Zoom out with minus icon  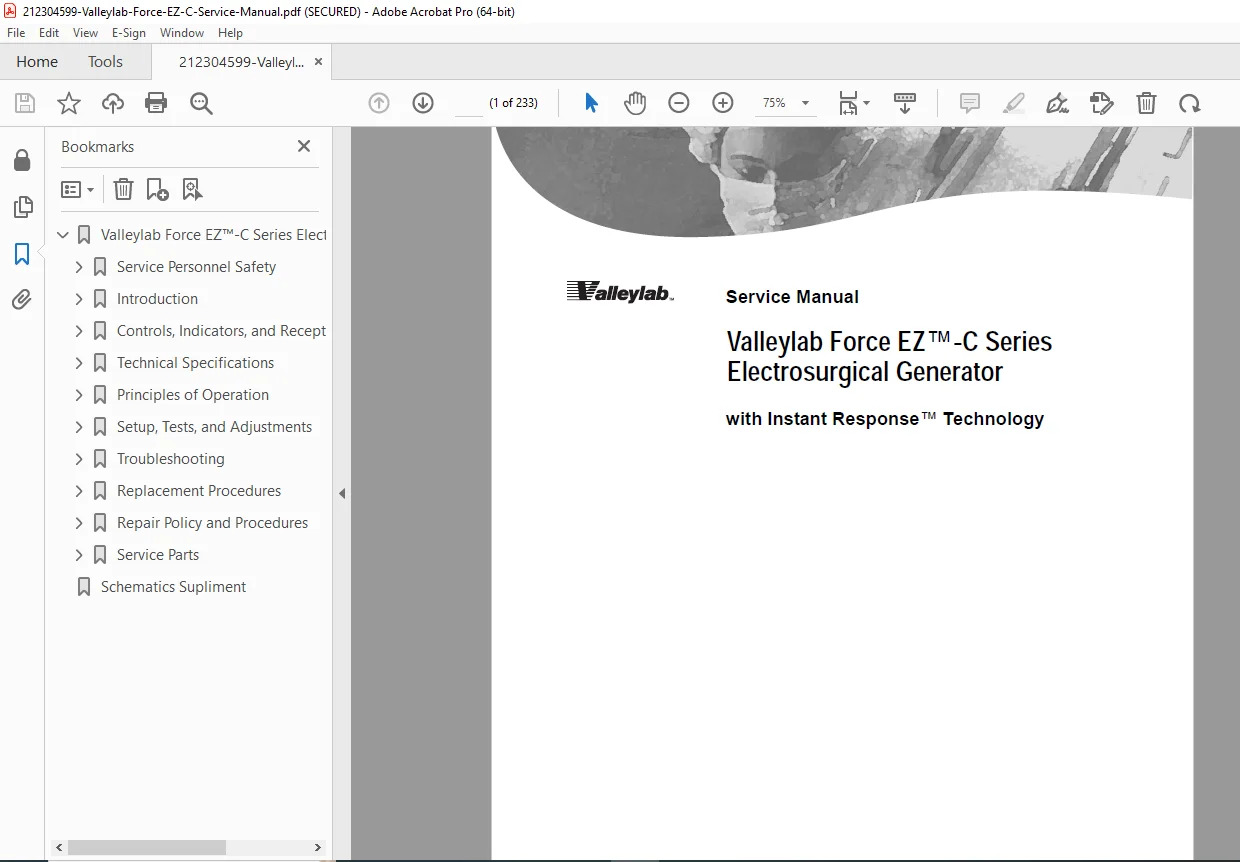[x=679, y=103]
